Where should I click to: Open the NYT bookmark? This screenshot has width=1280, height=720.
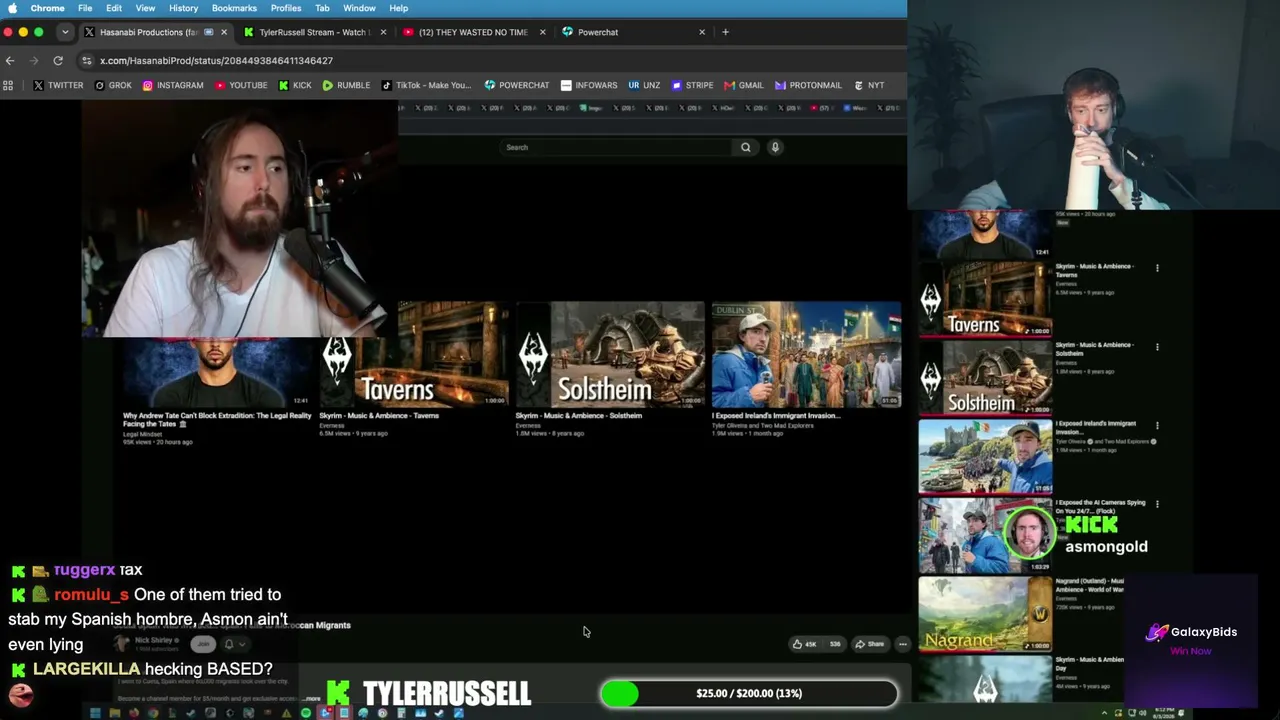pos(869,86)
